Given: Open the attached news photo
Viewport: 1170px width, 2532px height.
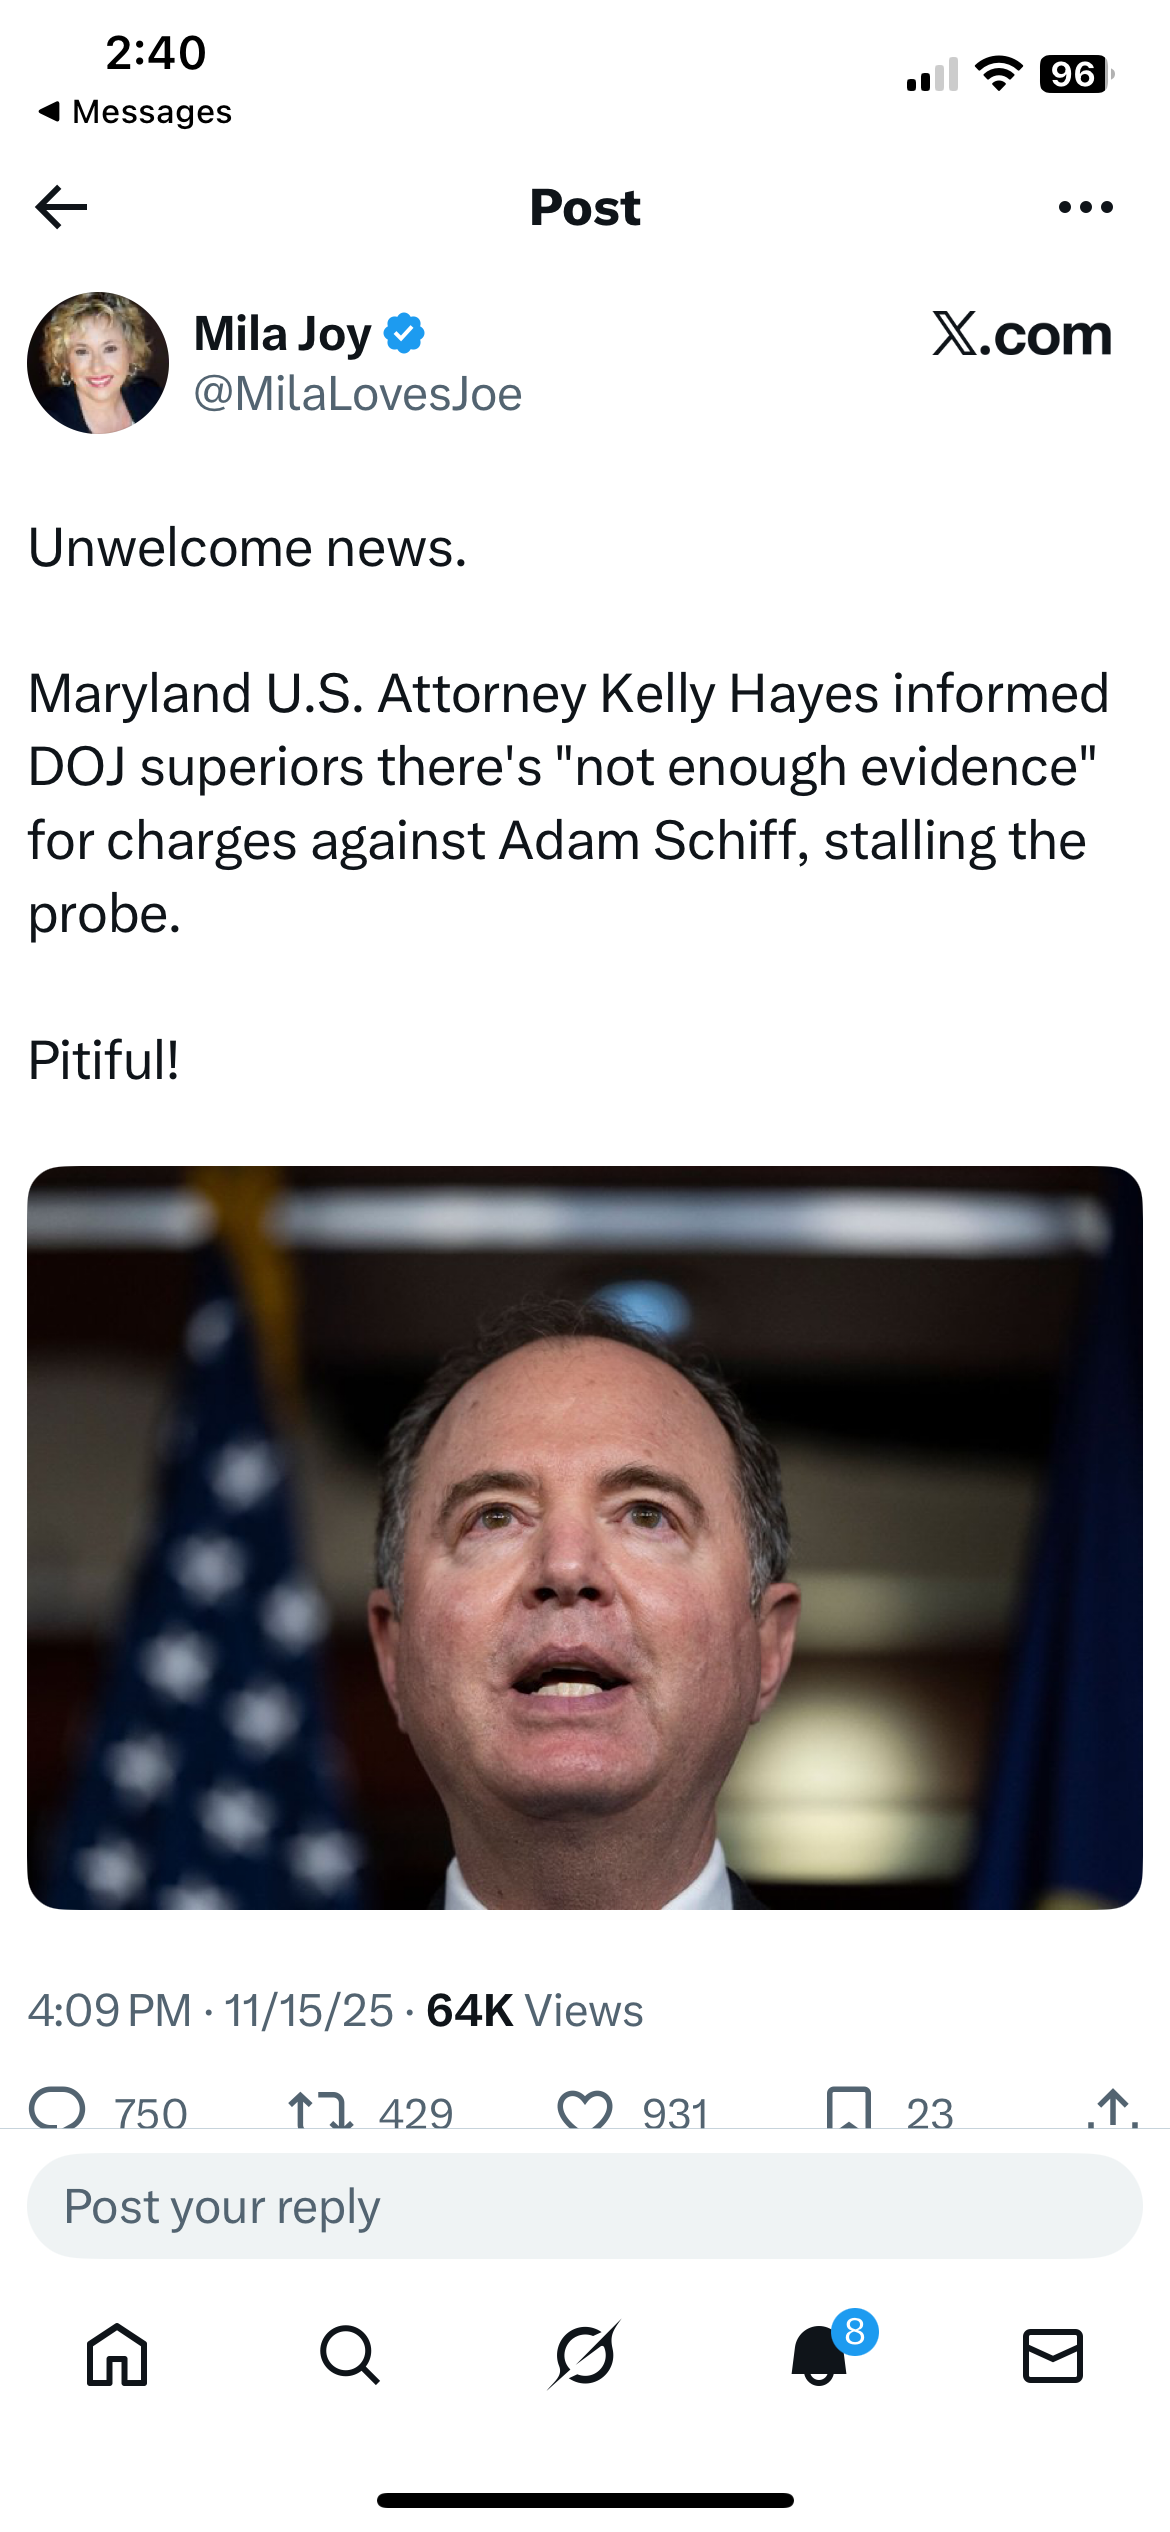Looking at the screenshot, I should point(585,1537).
